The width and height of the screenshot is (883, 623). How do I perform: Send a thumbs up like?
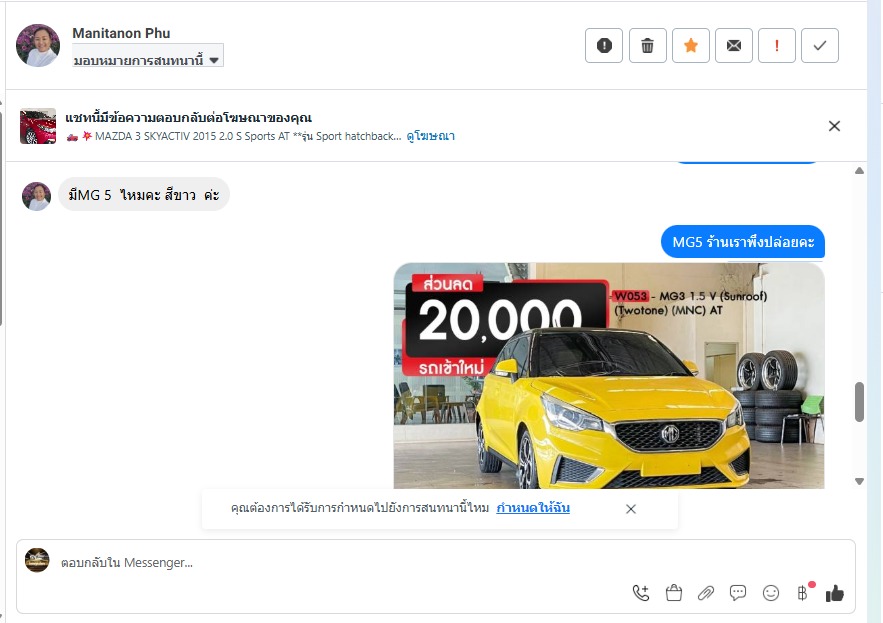pos(835,593)
